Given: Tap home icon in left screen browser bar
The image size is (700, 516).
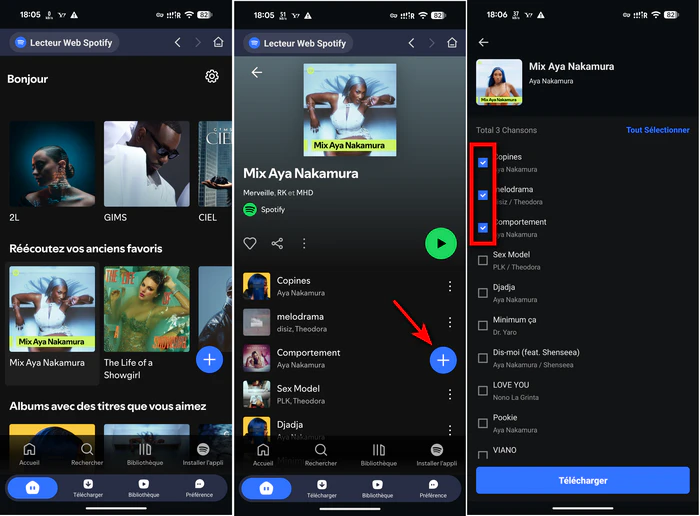Looking at the screenshot, I should click(x=218, y=42).
